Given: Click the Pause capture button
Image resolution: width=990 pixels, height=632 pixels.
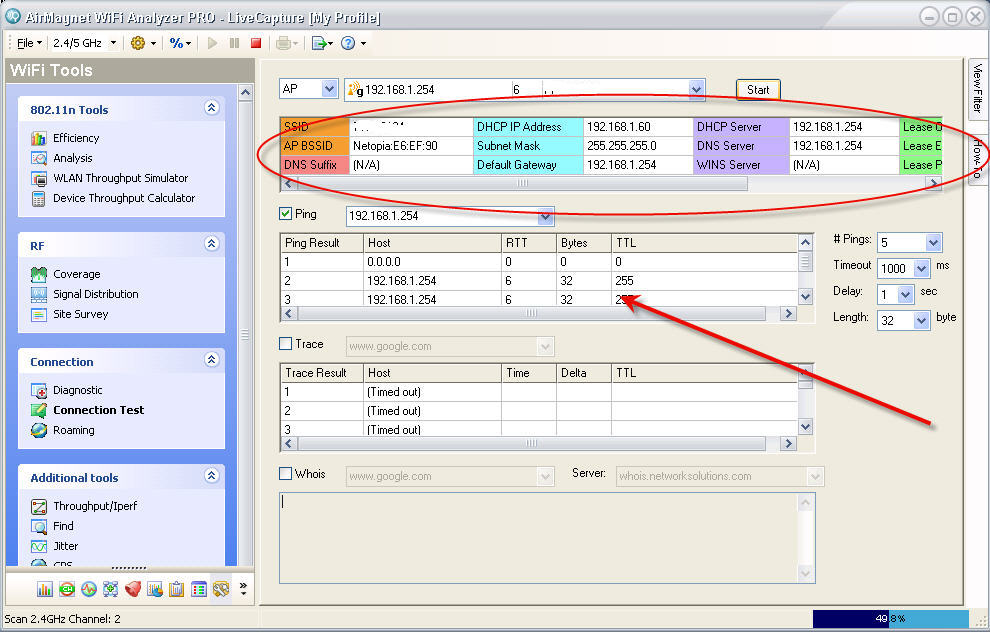Looking at the screenshot, I should coord(234,43).
